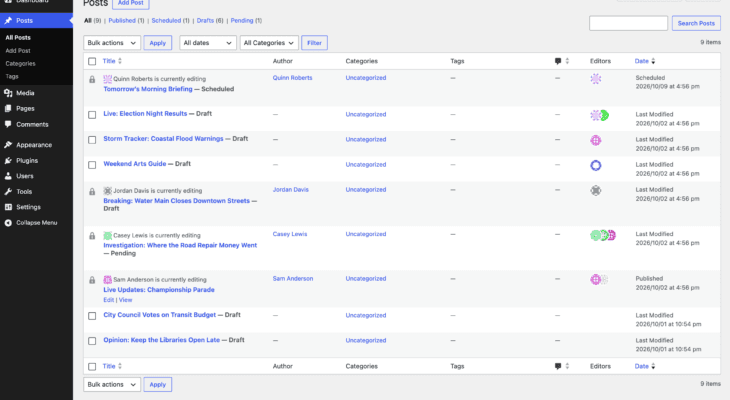
Task: Click the lock icon on Live Updates: Championship Parade row
Action: click(92, 280)
